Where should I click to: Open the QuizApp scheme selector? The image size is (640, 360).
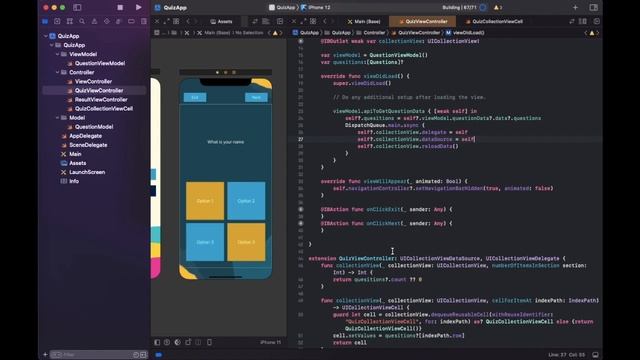pyautogui.click(x=282, y=7)
